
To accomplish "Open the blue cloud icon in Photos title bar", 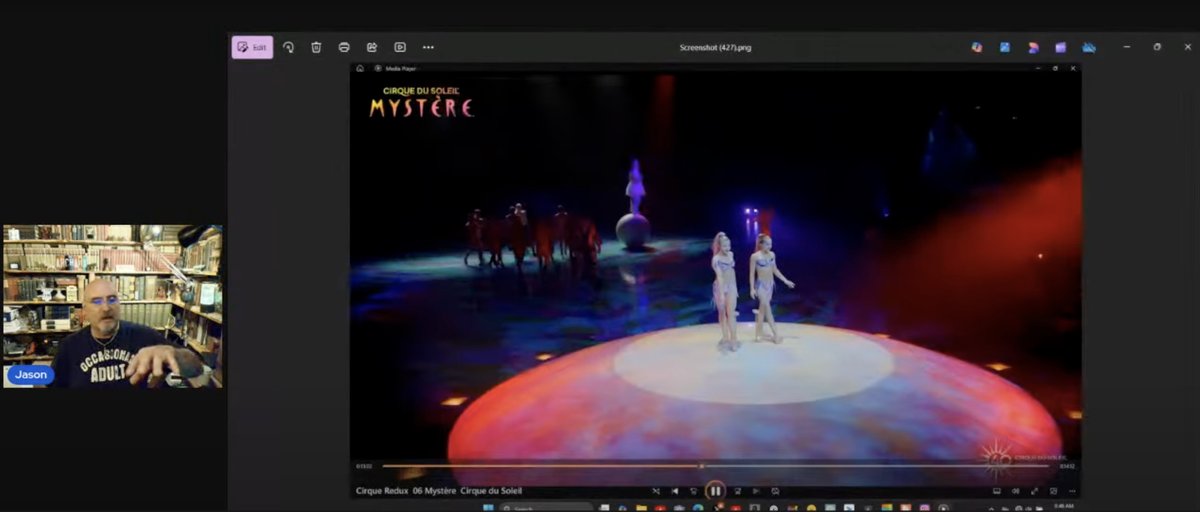I will (x=1088, y=47).
